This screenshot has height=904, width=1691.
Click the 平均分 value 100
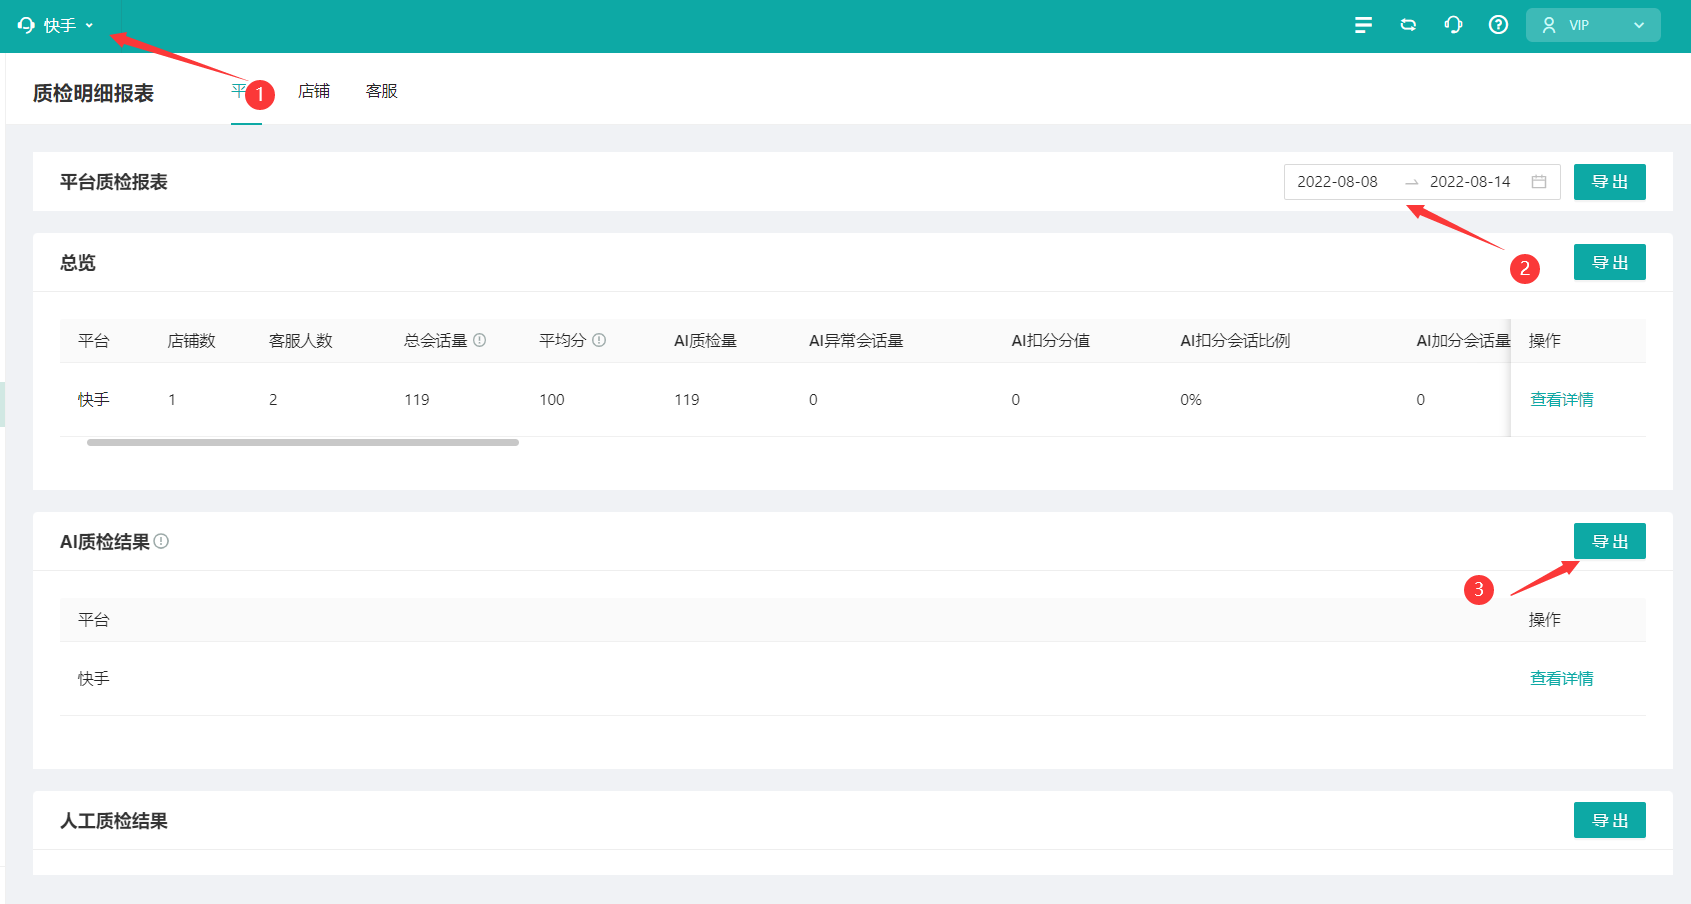(552, 400)
